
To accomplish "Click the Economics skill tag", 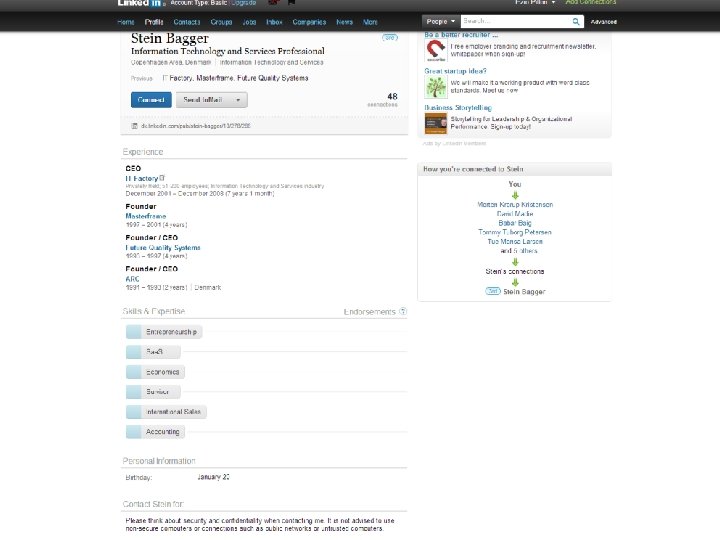I will (x=155, y=372).
